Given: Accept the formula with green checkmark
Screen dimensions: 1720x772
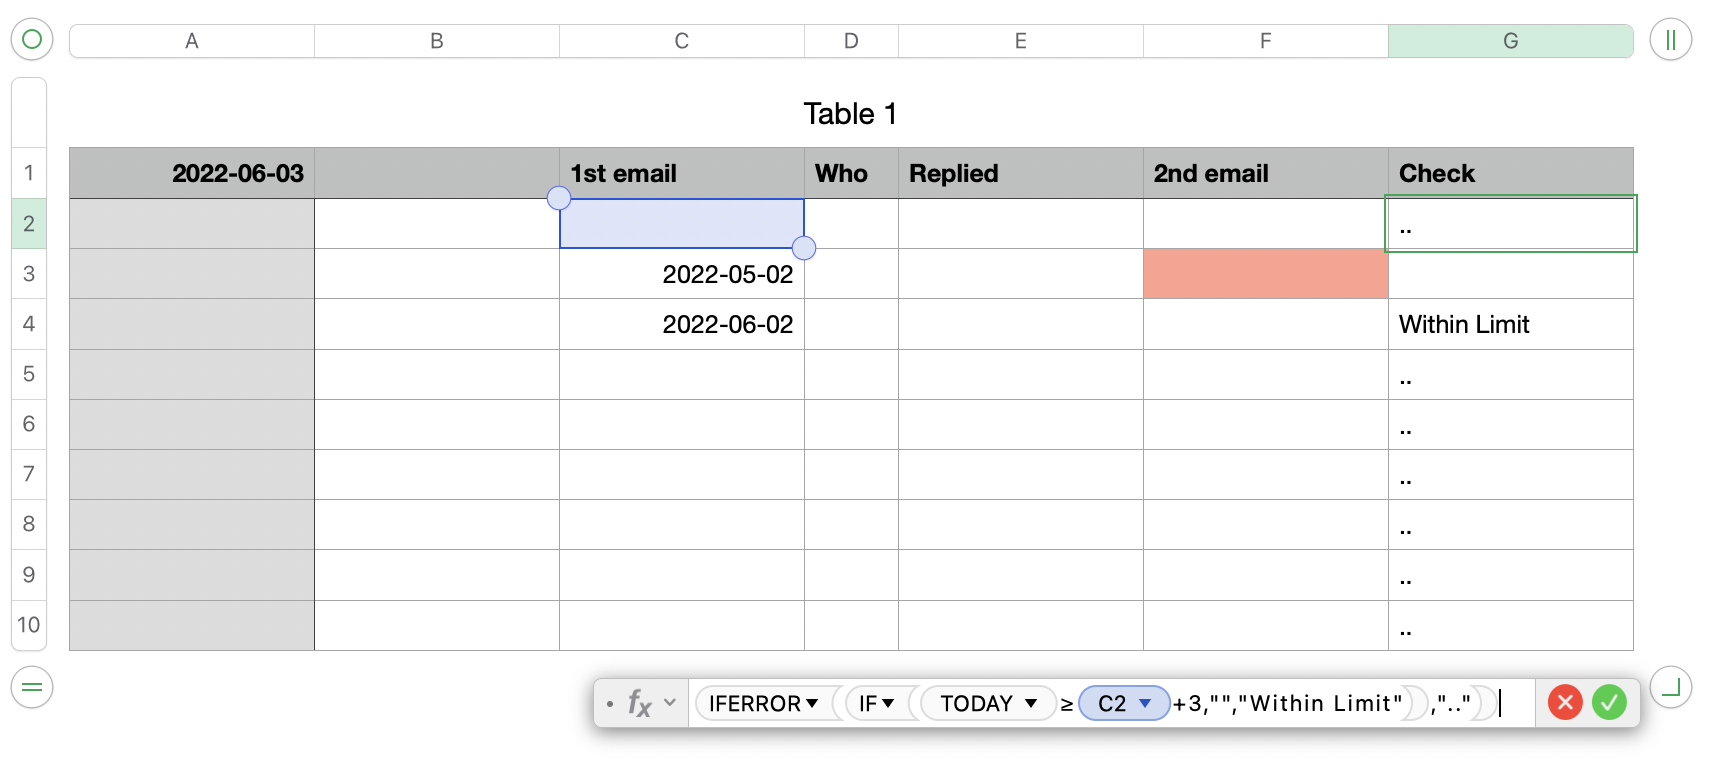Looking at the screenshot, I should (x=1609, y=703).
